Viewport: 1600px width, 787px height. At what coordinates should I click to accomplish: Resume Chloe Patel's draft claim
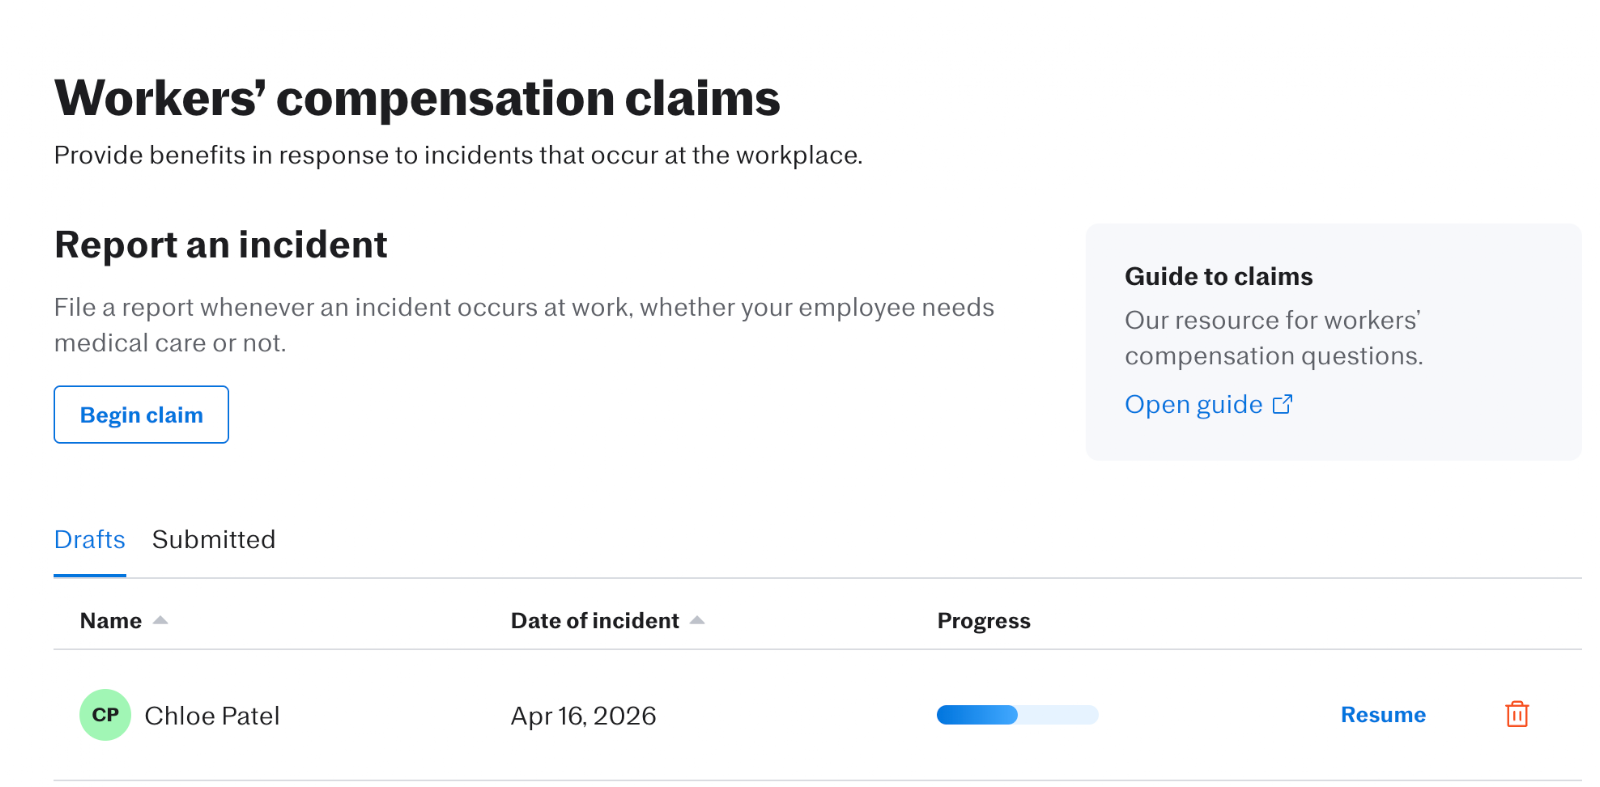click(1382, 715)
